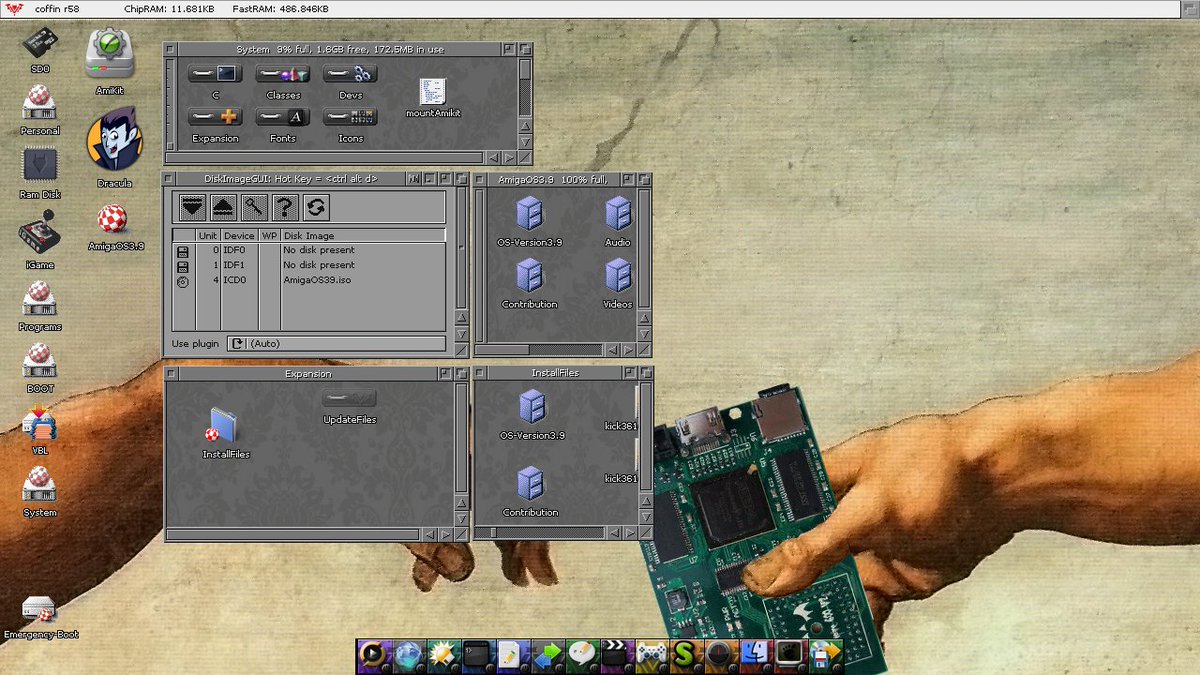This screenshot has height=675, width=1200.
Task: Open the Personal drive icon
Action: [x=40, y=110]
